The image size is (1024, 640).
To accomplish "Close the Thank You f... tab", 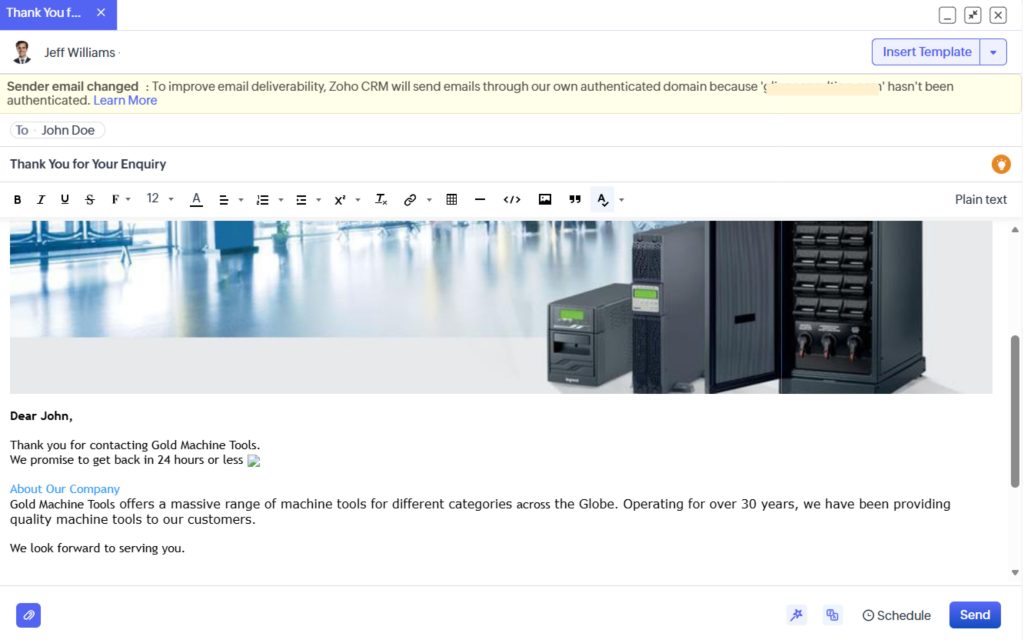I will tap(101, 12).
